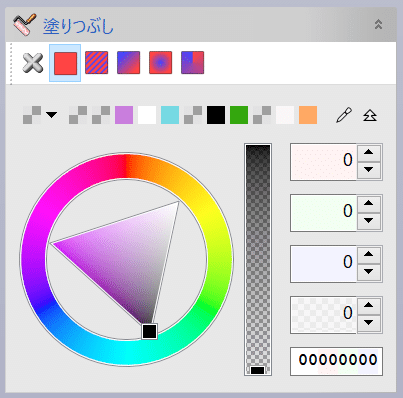Pick the black color swatch
The width and height of the screenshot is (403, 398).
pos(216,115)
